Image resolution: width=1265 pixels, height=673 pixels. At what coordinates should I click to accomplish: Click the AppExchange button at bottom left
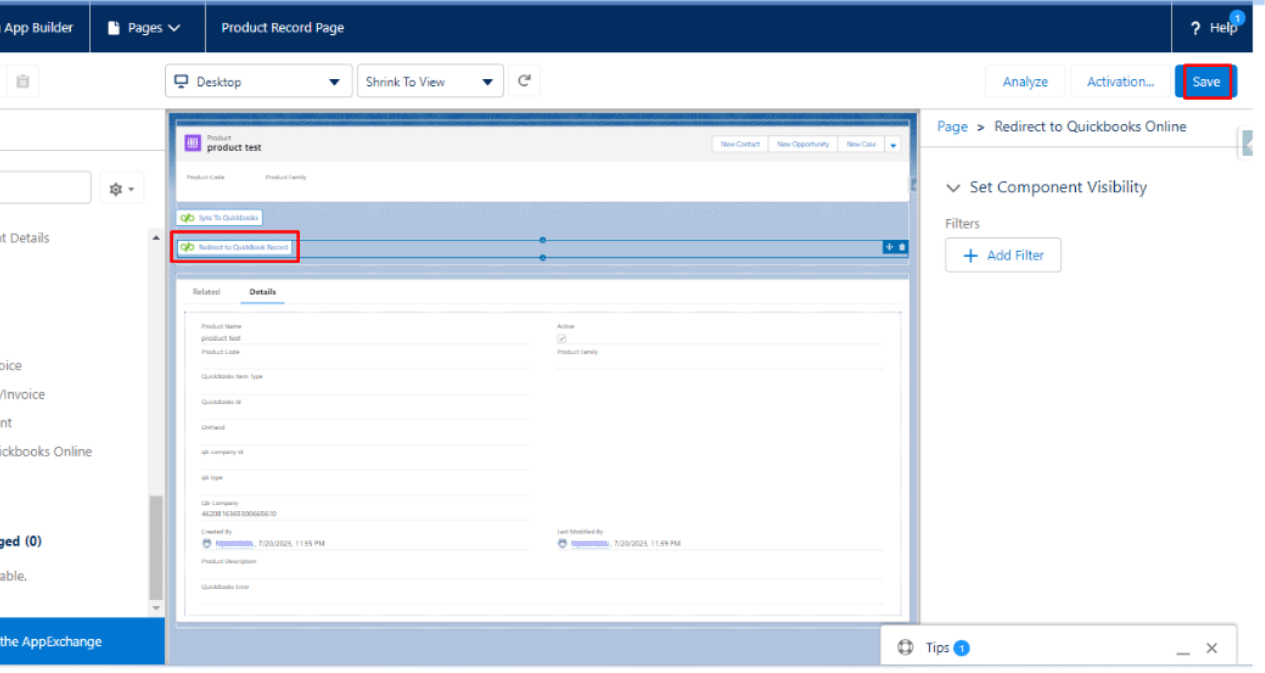(82, 641)
